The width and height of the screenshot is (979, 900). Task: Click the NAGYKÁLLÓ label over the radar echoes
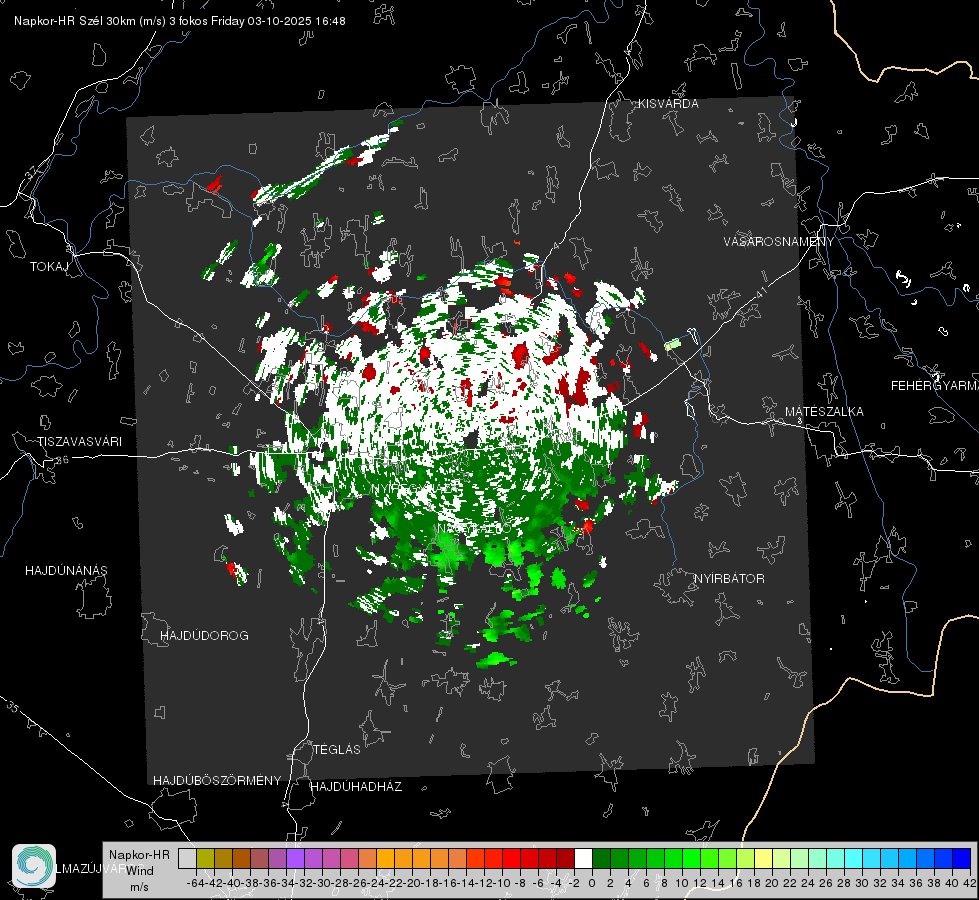pyautogui.click(x=473, y=528)
